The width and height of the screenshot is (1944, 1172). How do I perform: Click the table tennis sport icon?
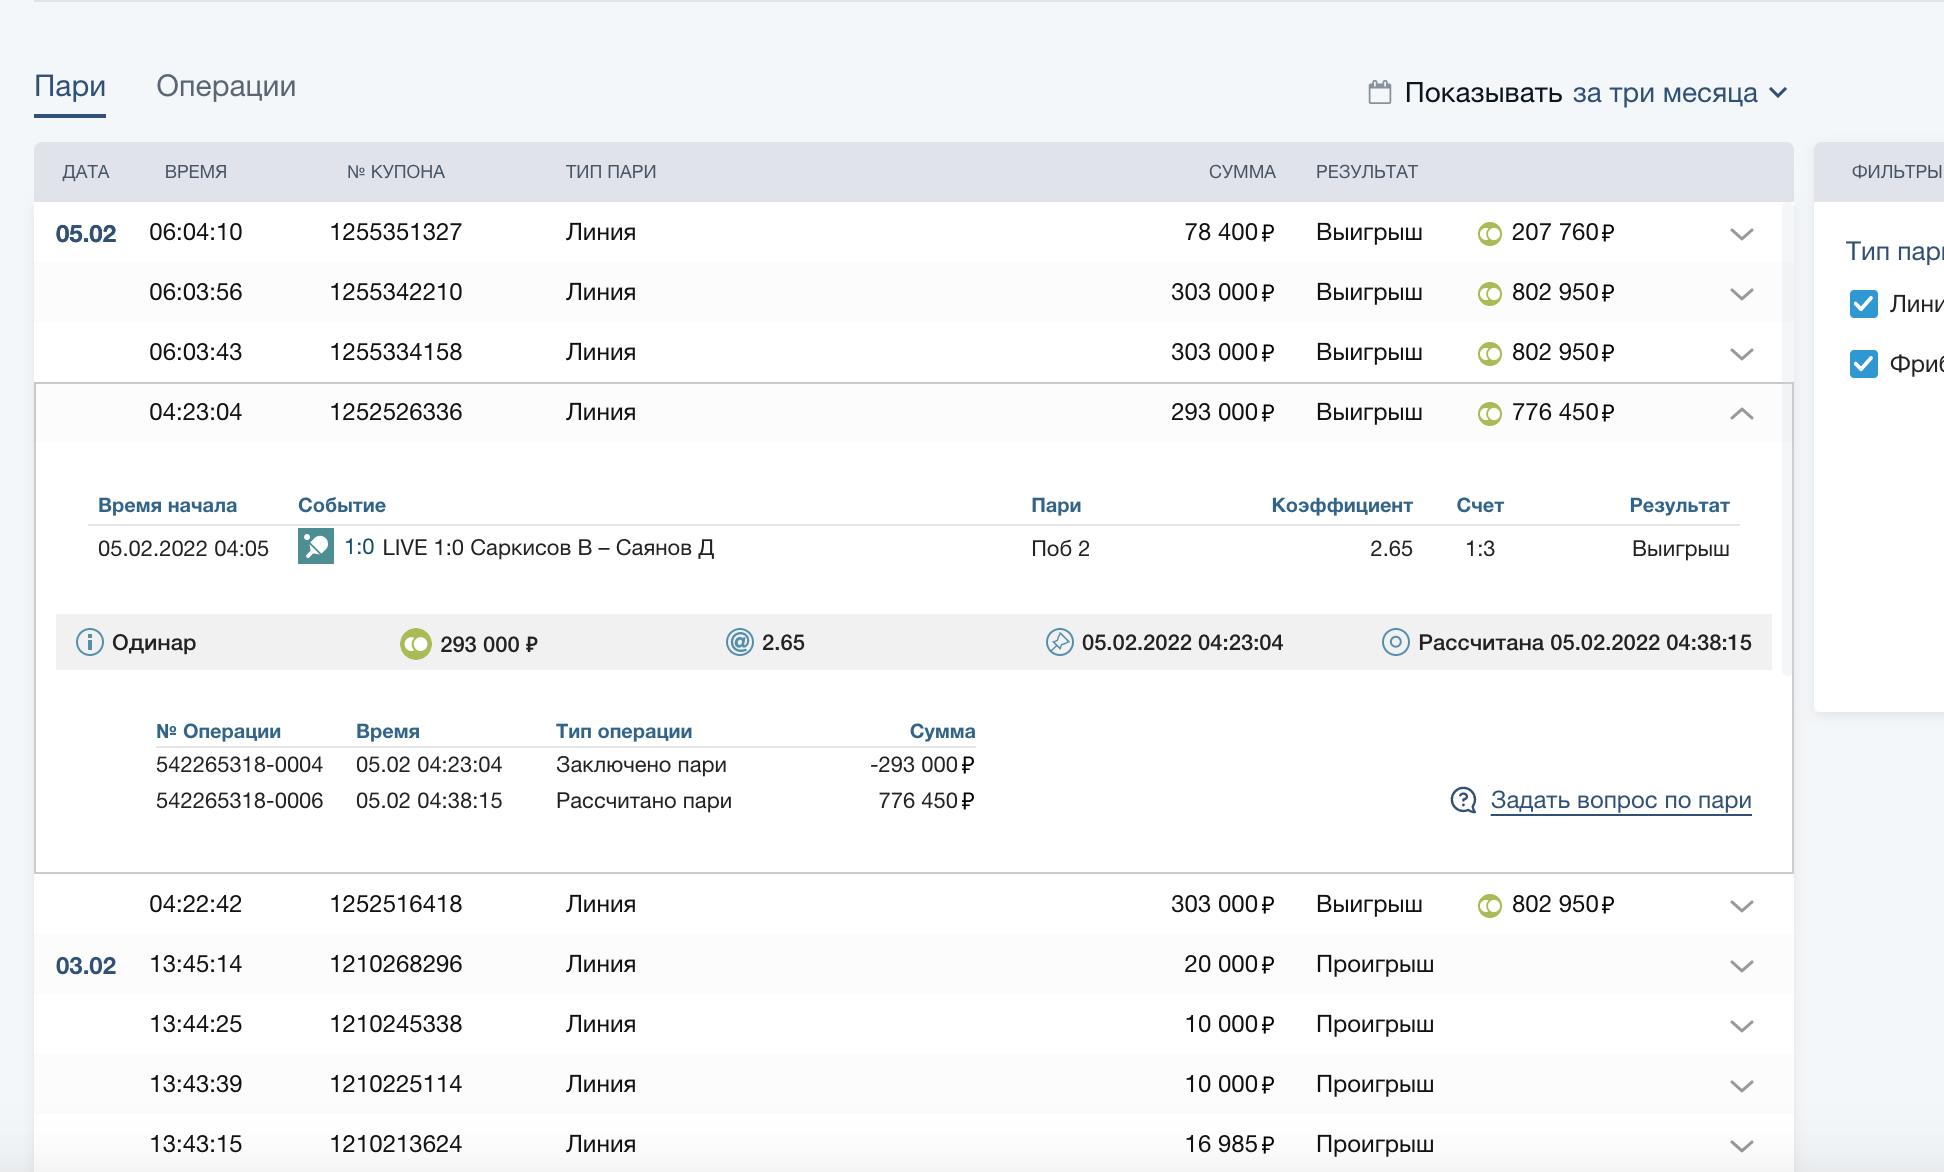coord(315,547)
